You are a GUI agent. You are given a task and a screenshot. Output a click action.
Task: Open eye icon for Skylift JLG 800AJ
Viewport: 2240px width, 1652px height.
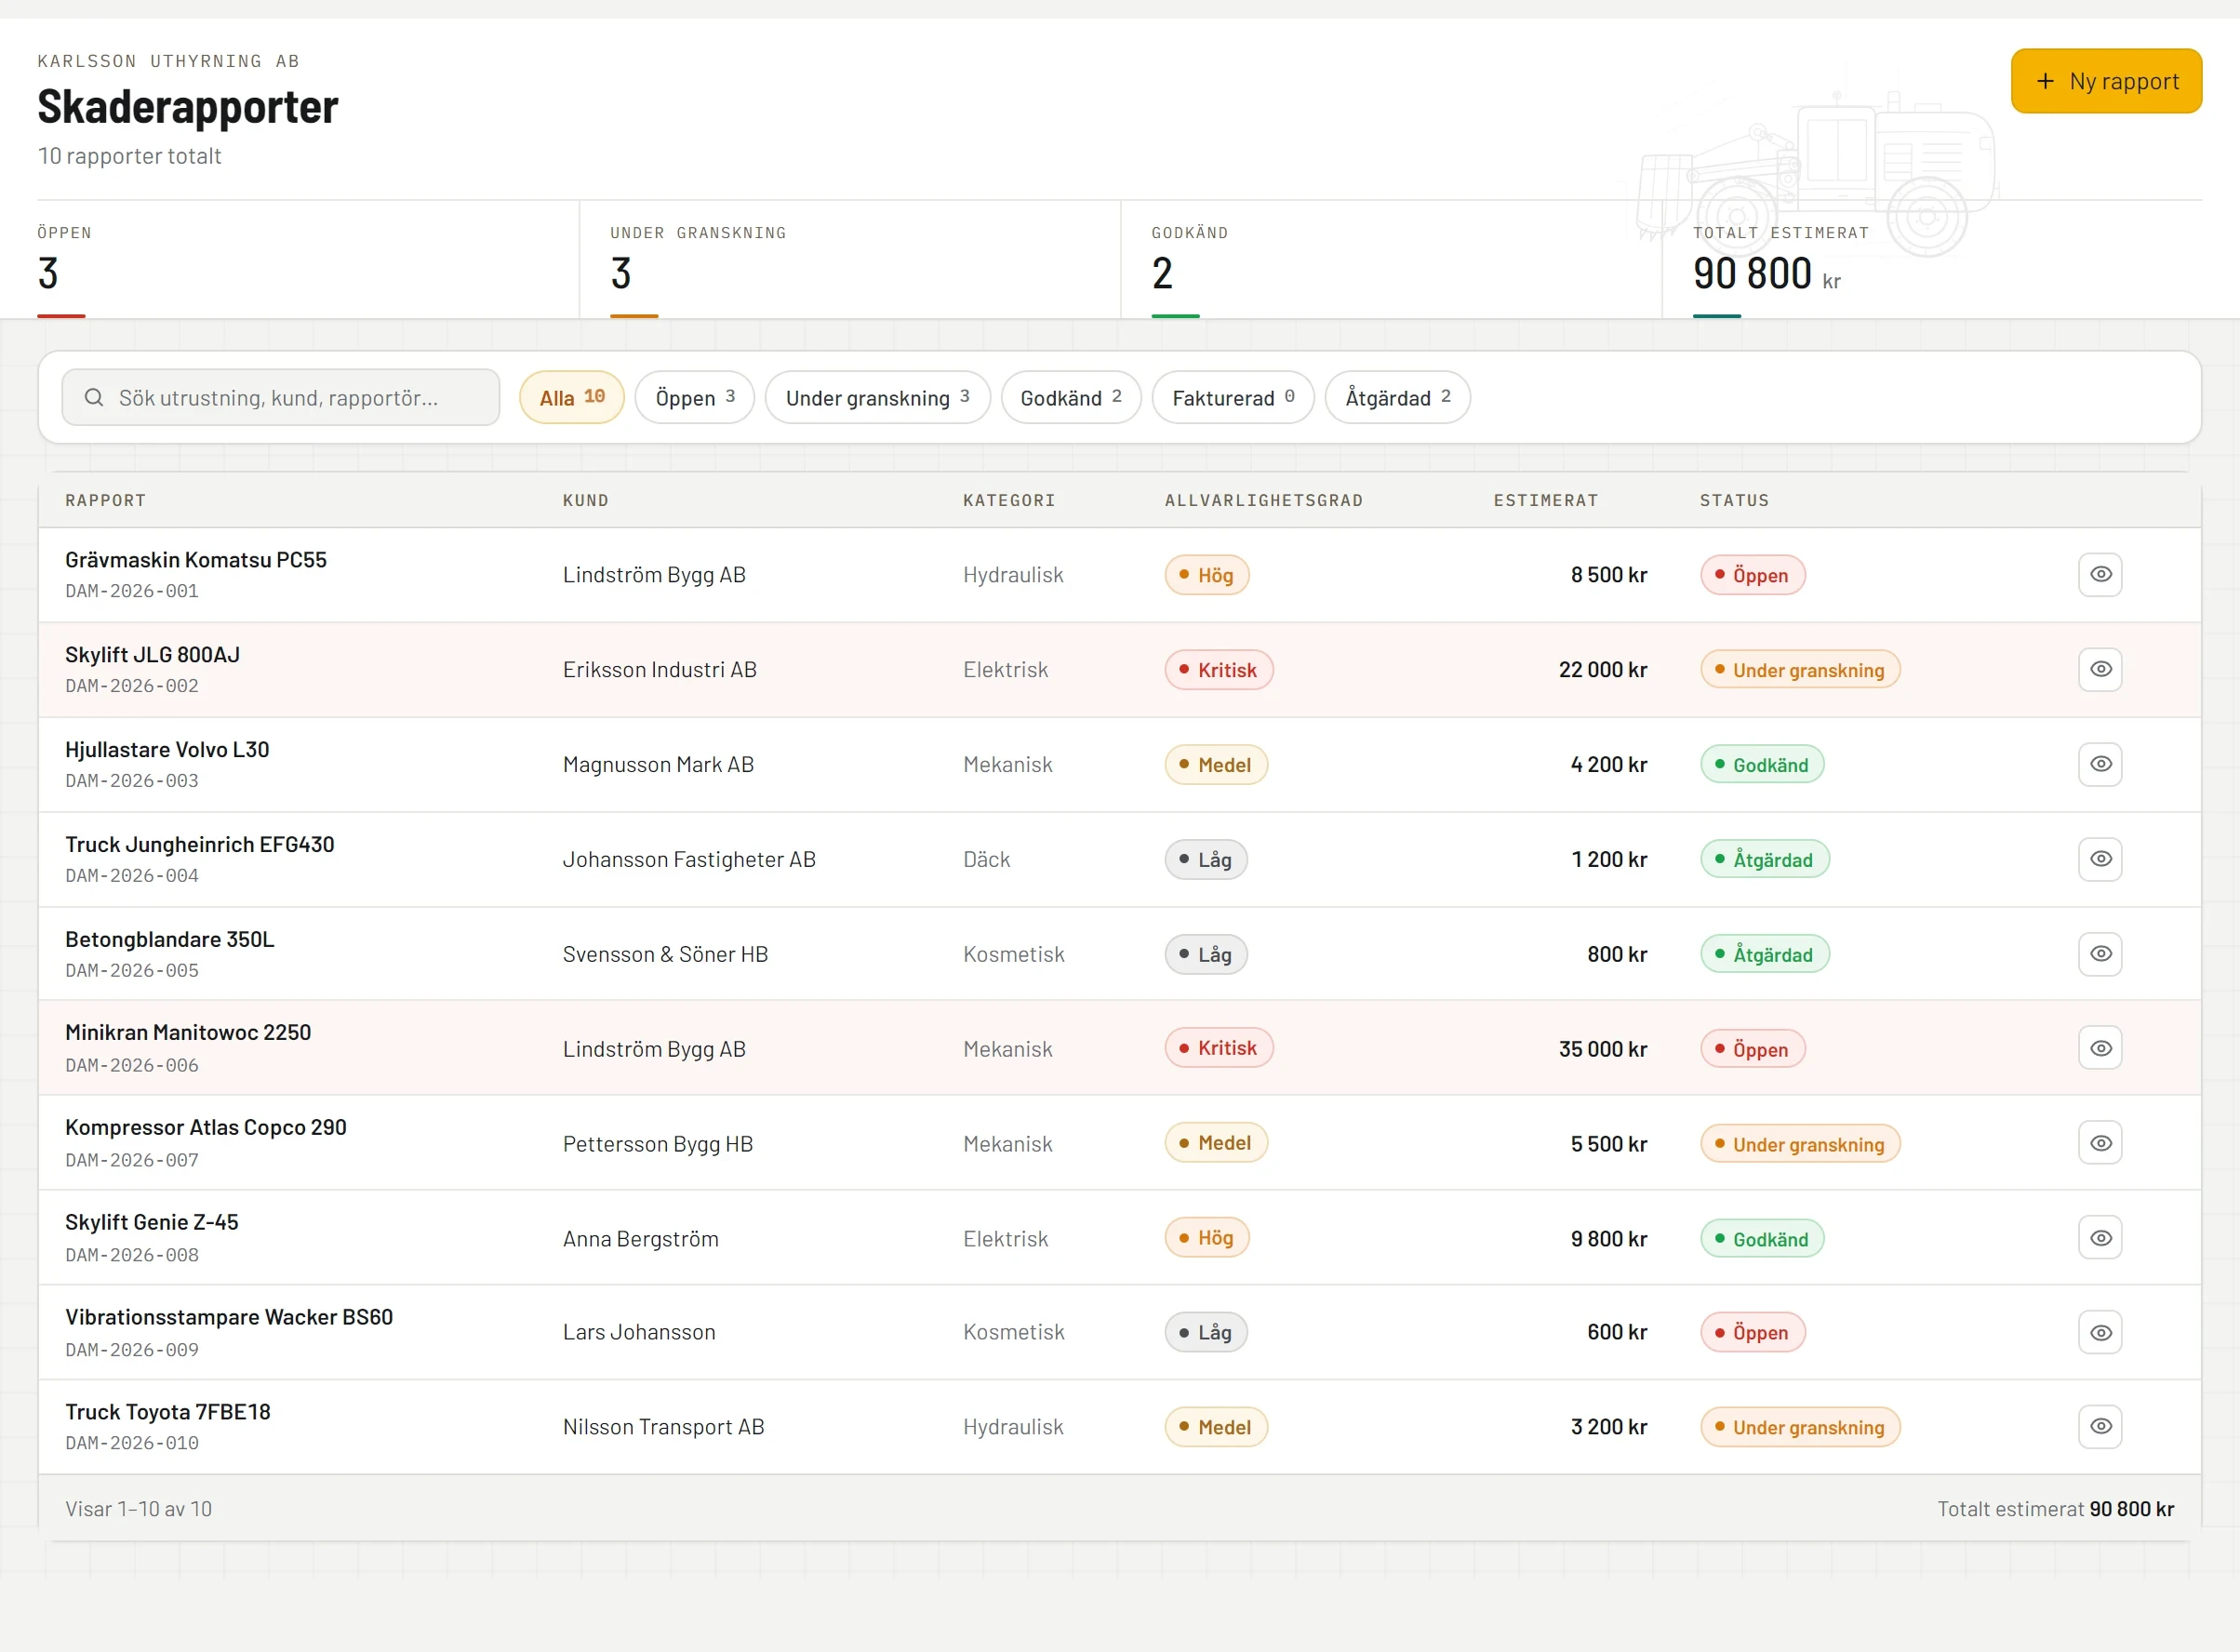click(x=2100, y=669)
